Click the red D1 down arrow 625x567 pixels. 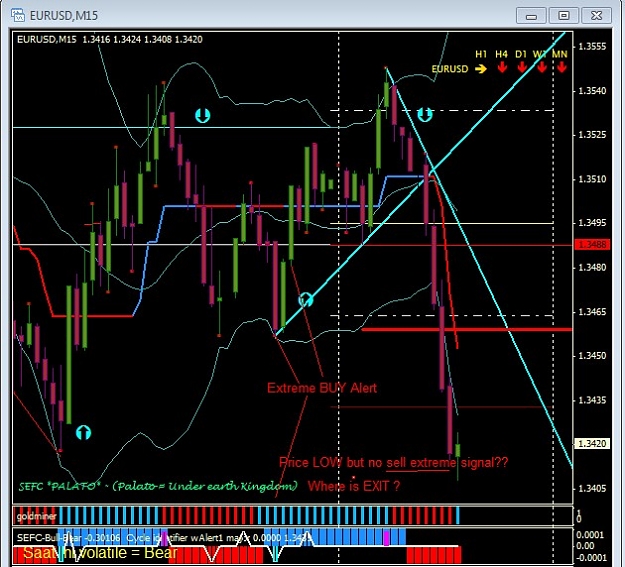click(x=522, y=67)
